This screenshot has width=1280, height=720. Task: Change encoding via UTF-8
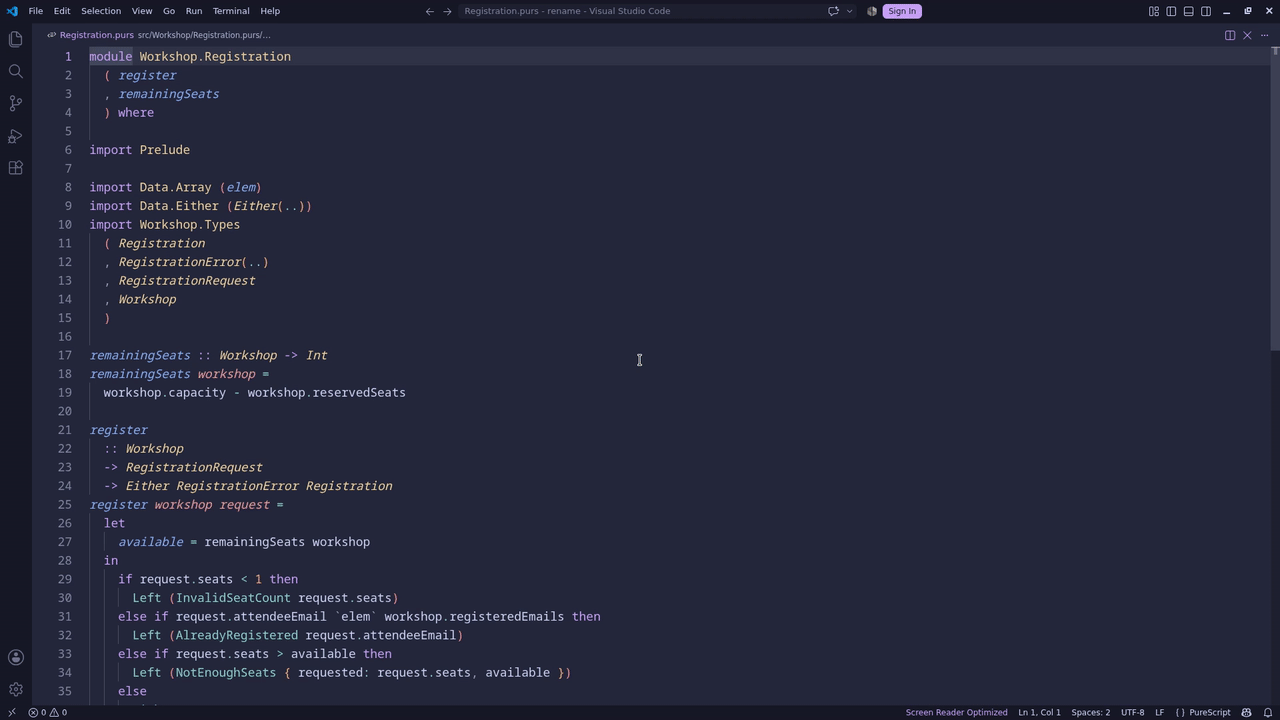pyautogui.click(x=1132, y=712)
